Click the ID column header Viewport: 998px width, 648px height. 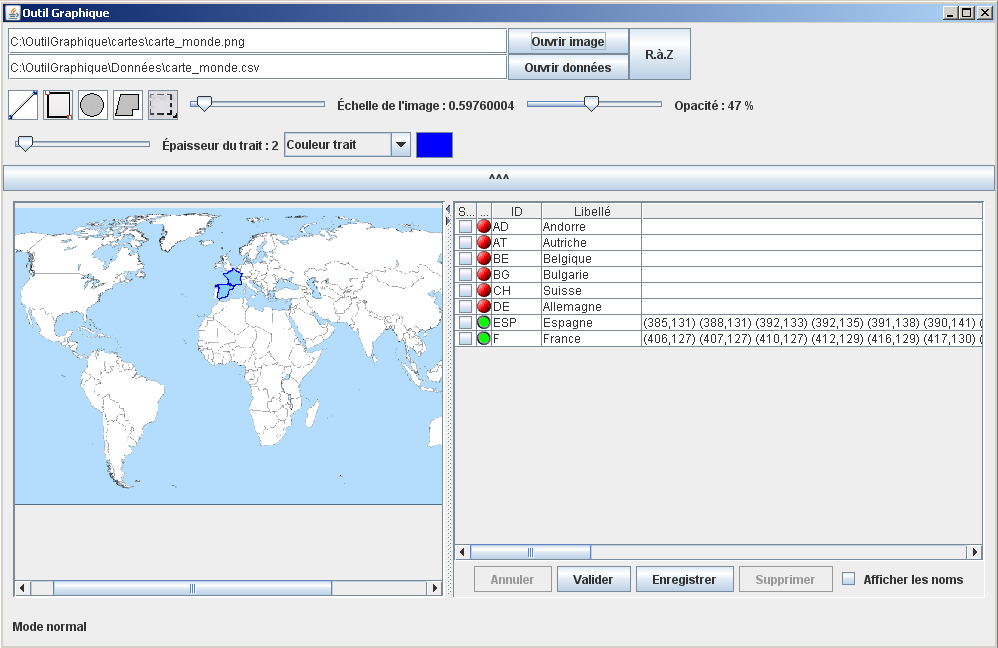(x=516, y=211)
